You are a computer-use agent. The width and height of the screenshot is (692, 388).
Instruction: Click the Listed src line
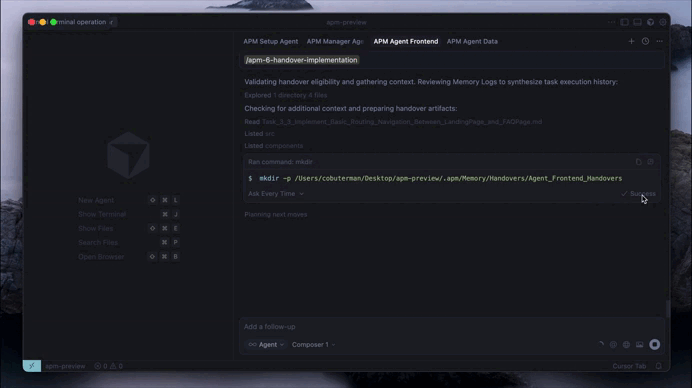pyautogui.click(x=260, y=134)
